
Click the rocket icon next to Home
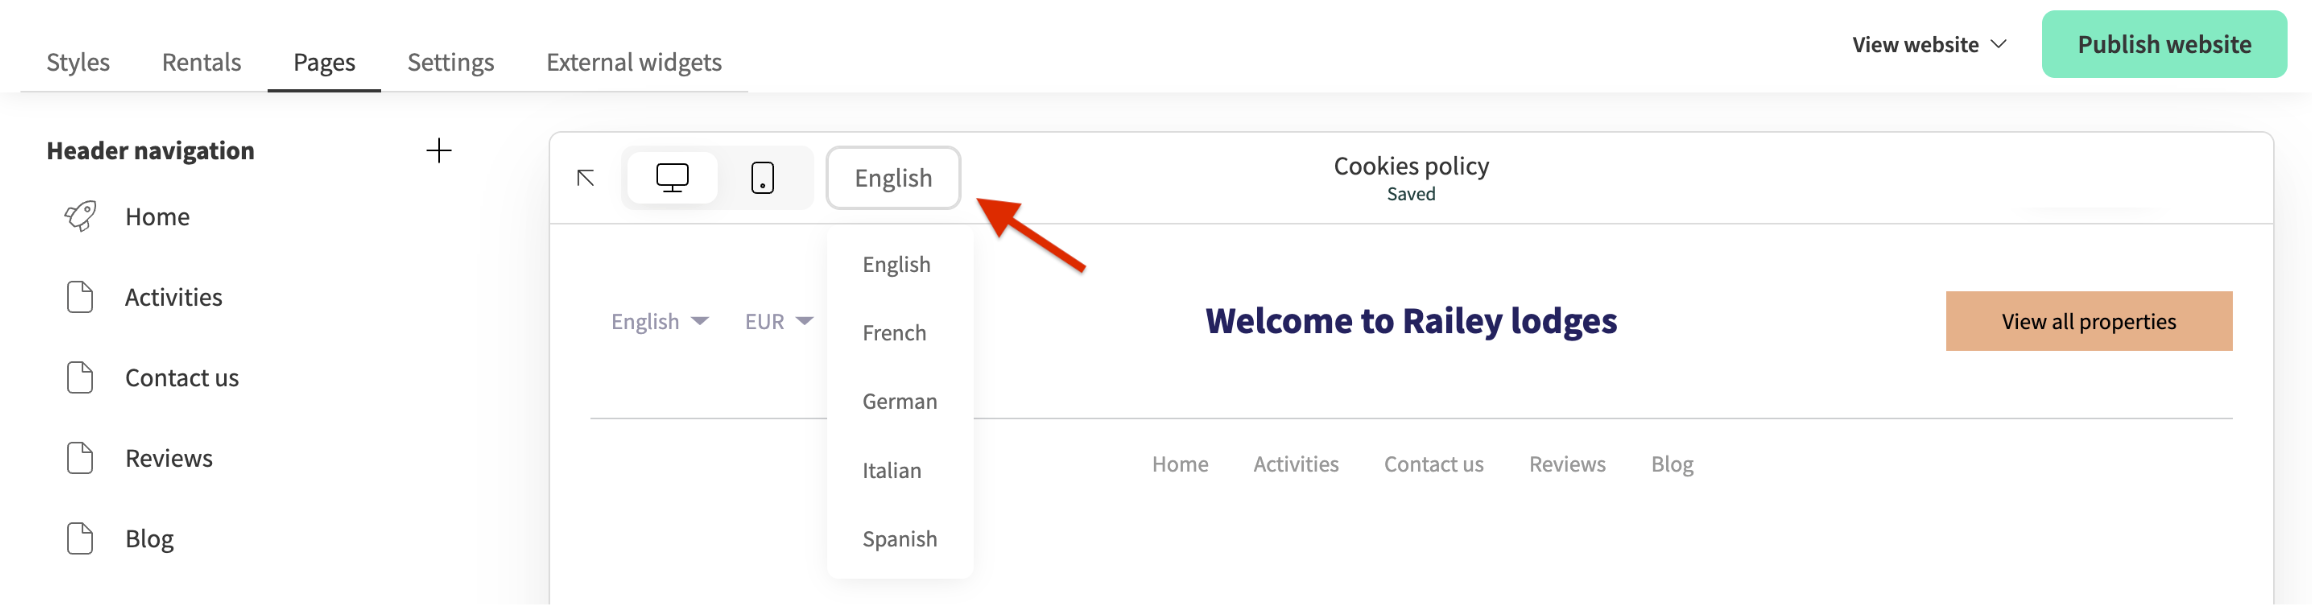click(x=80, y=216)
